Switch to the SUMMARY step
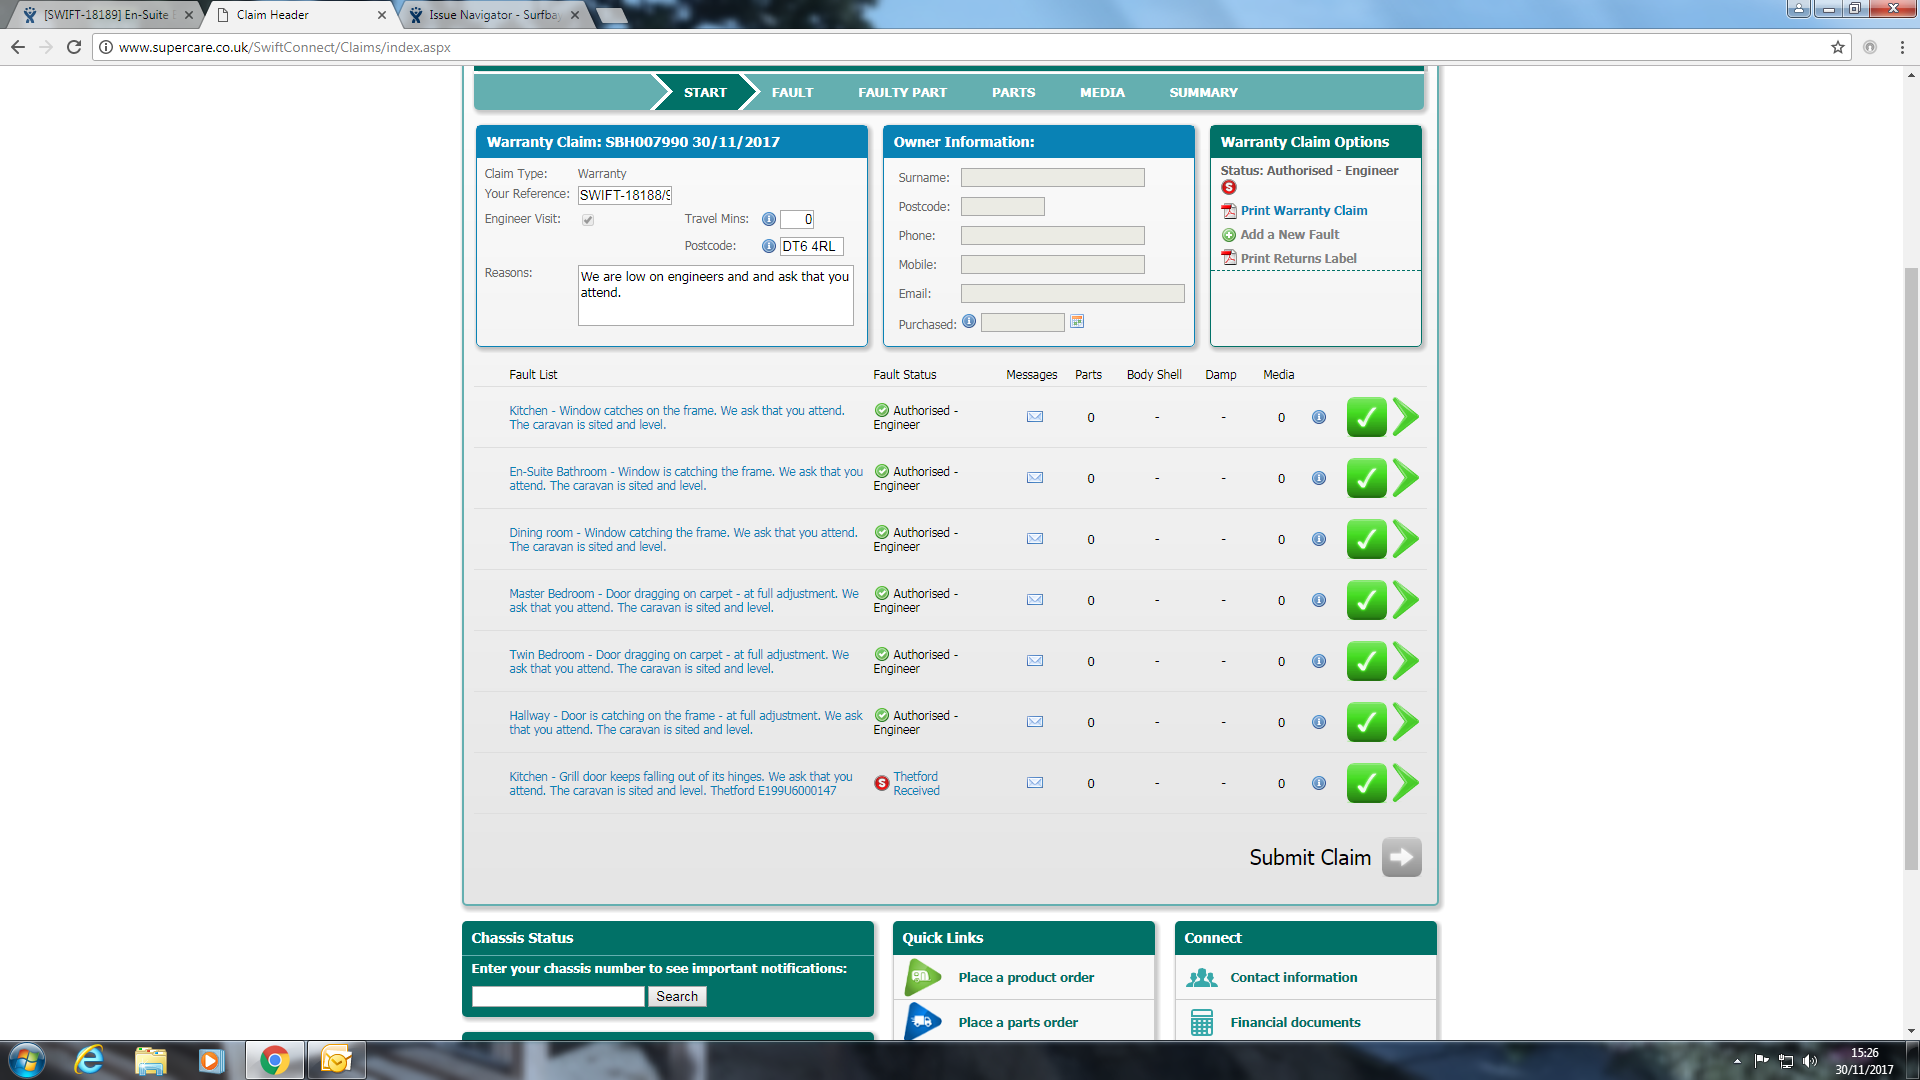Viewport: 1920px width, 1080px height. (x=1203, y=92)
